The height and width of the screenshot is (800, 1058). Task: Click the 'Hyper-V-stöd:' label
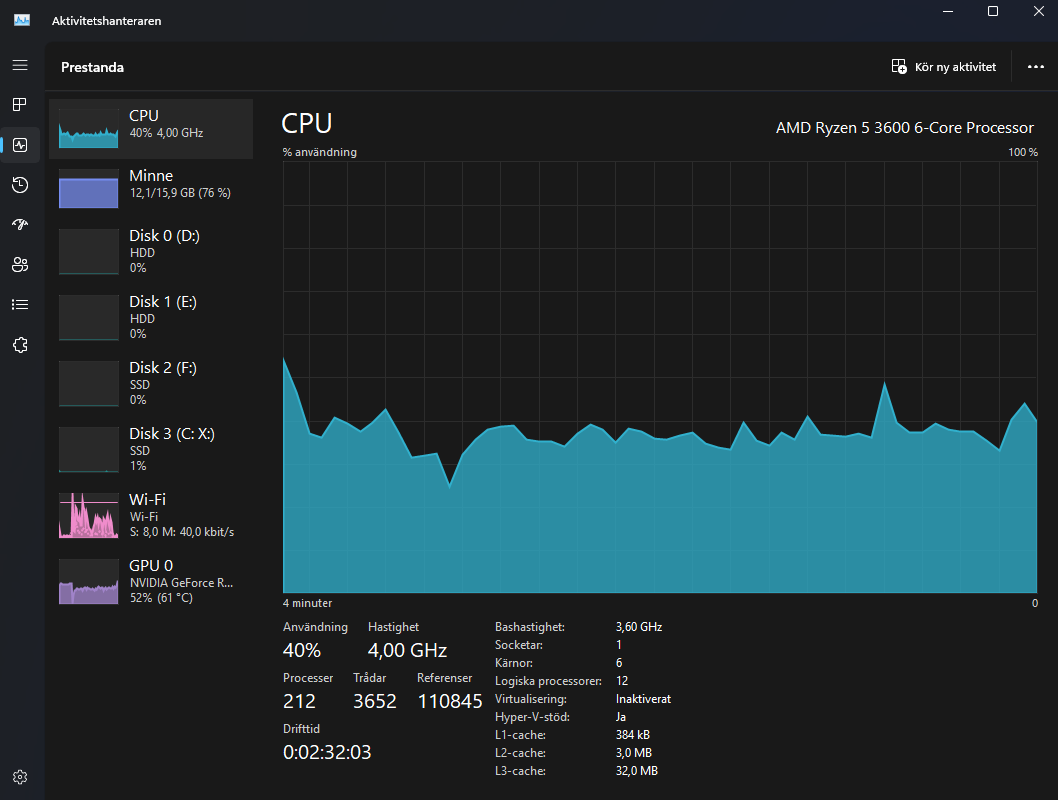[x=532, y=717]
